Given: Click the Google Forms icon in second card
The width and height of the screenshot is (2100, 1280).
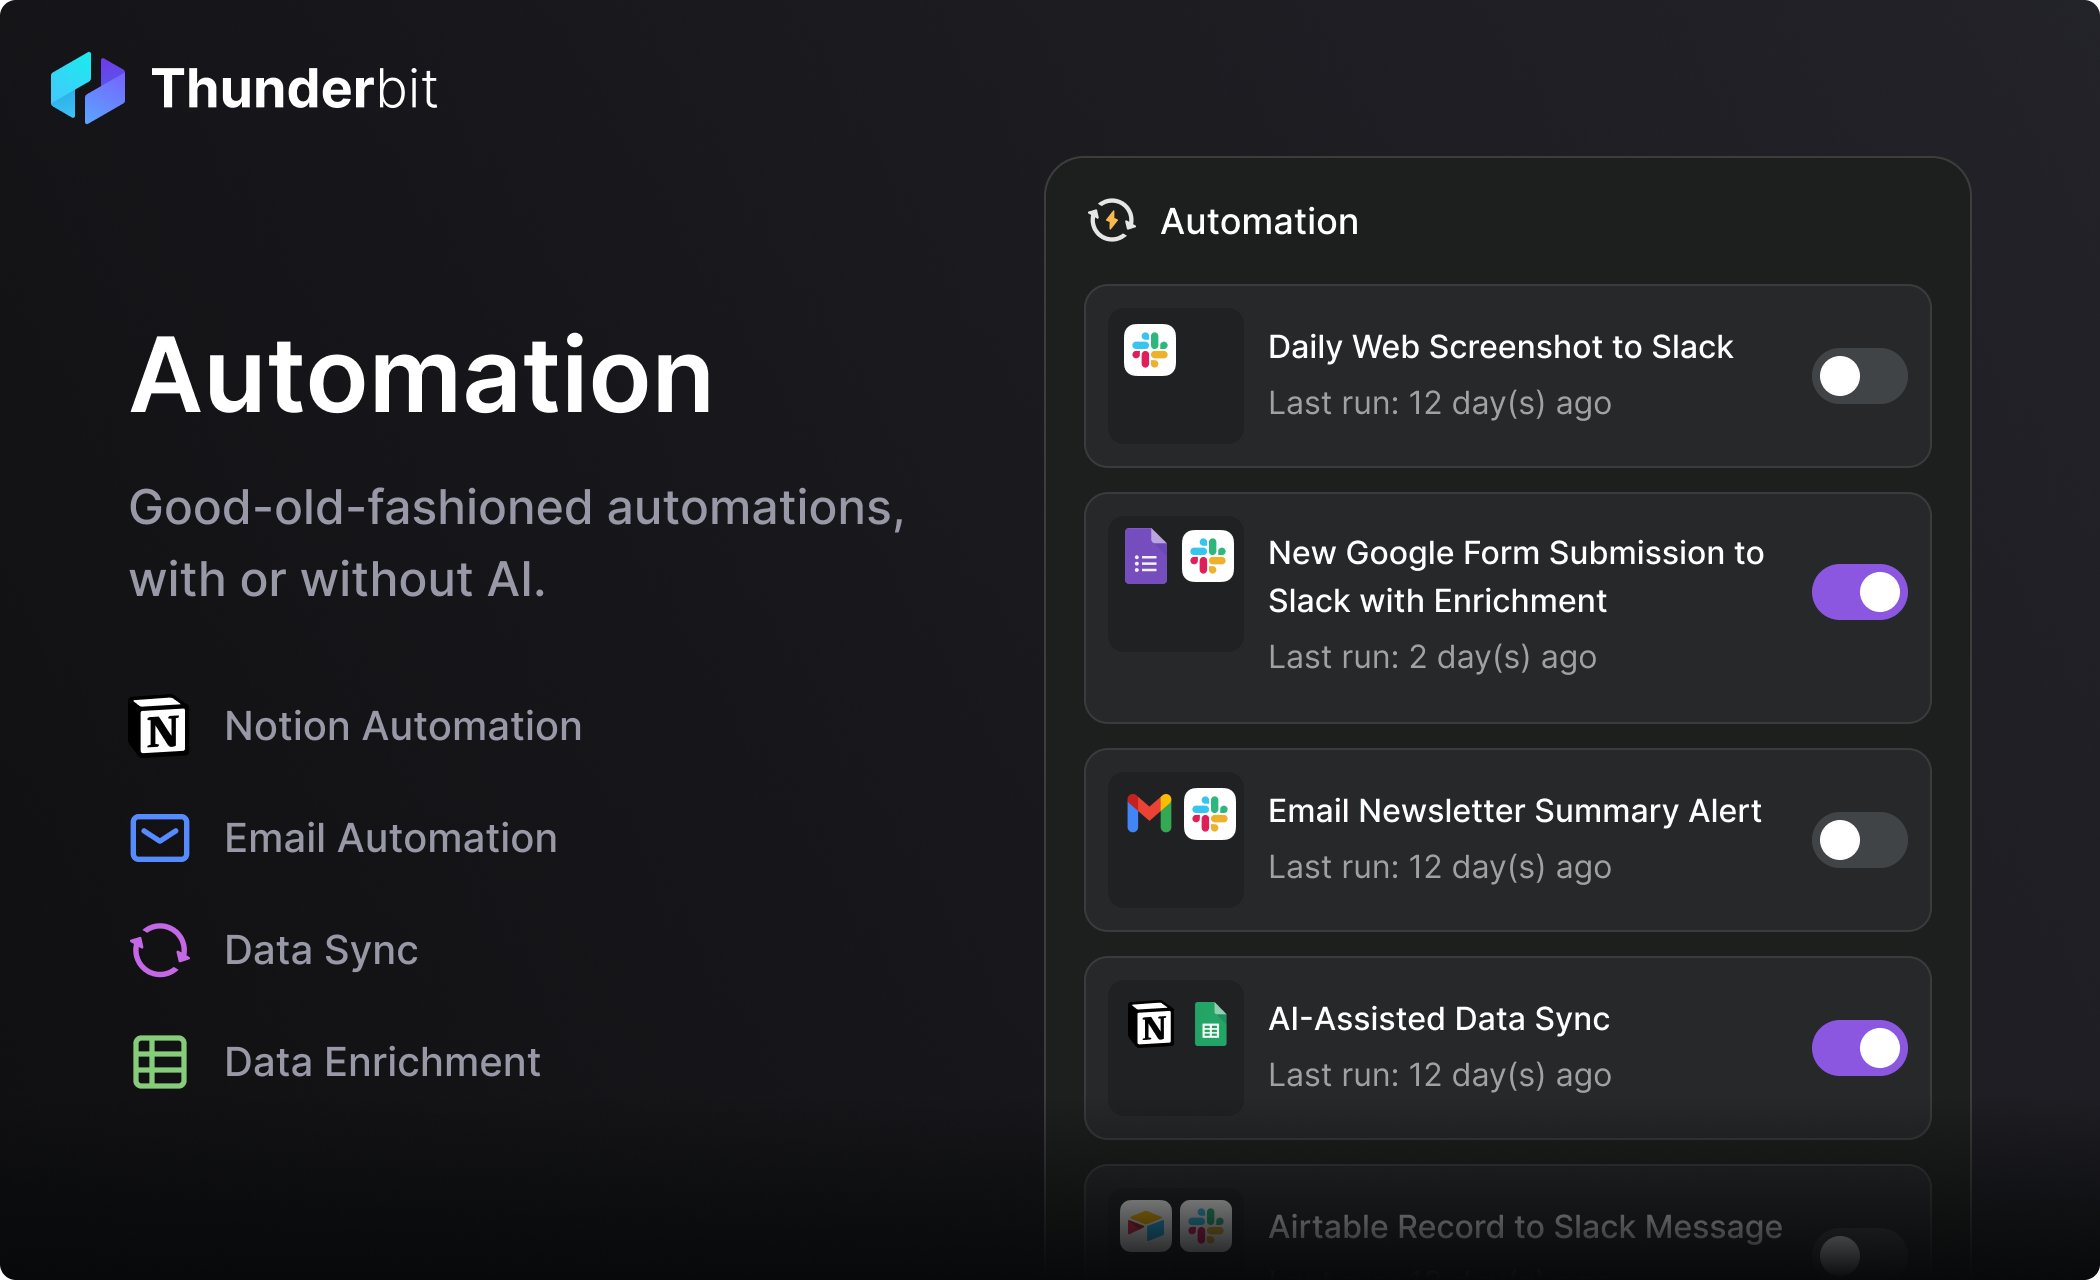Looking at the screenshot, I should (1146, 556).
